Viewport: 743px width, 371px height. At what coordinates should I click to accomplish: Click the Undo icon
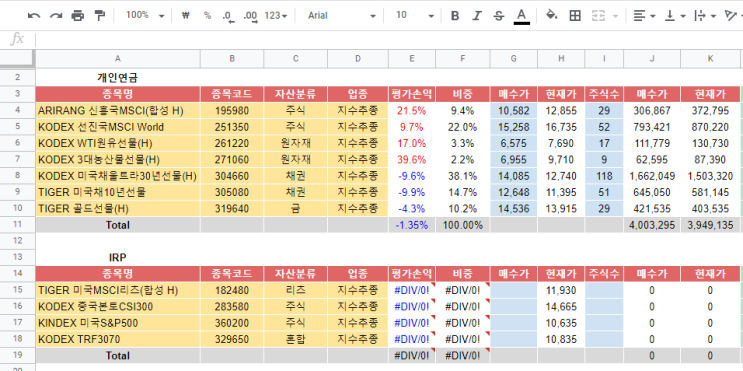(34, 16)
